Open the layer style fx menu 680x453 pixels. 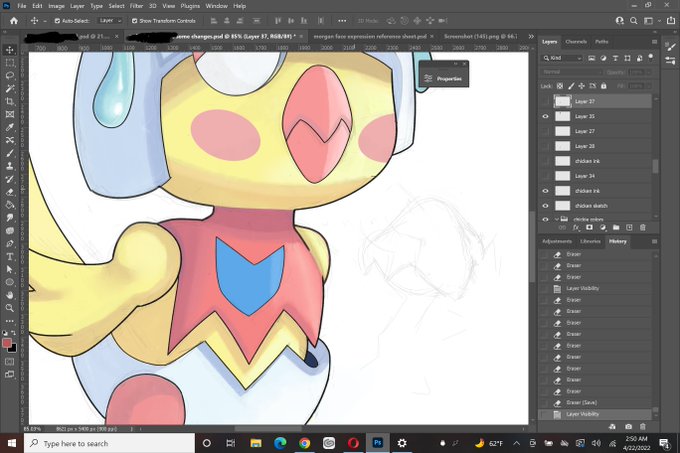pyautogui.click(x=576, y=228)
